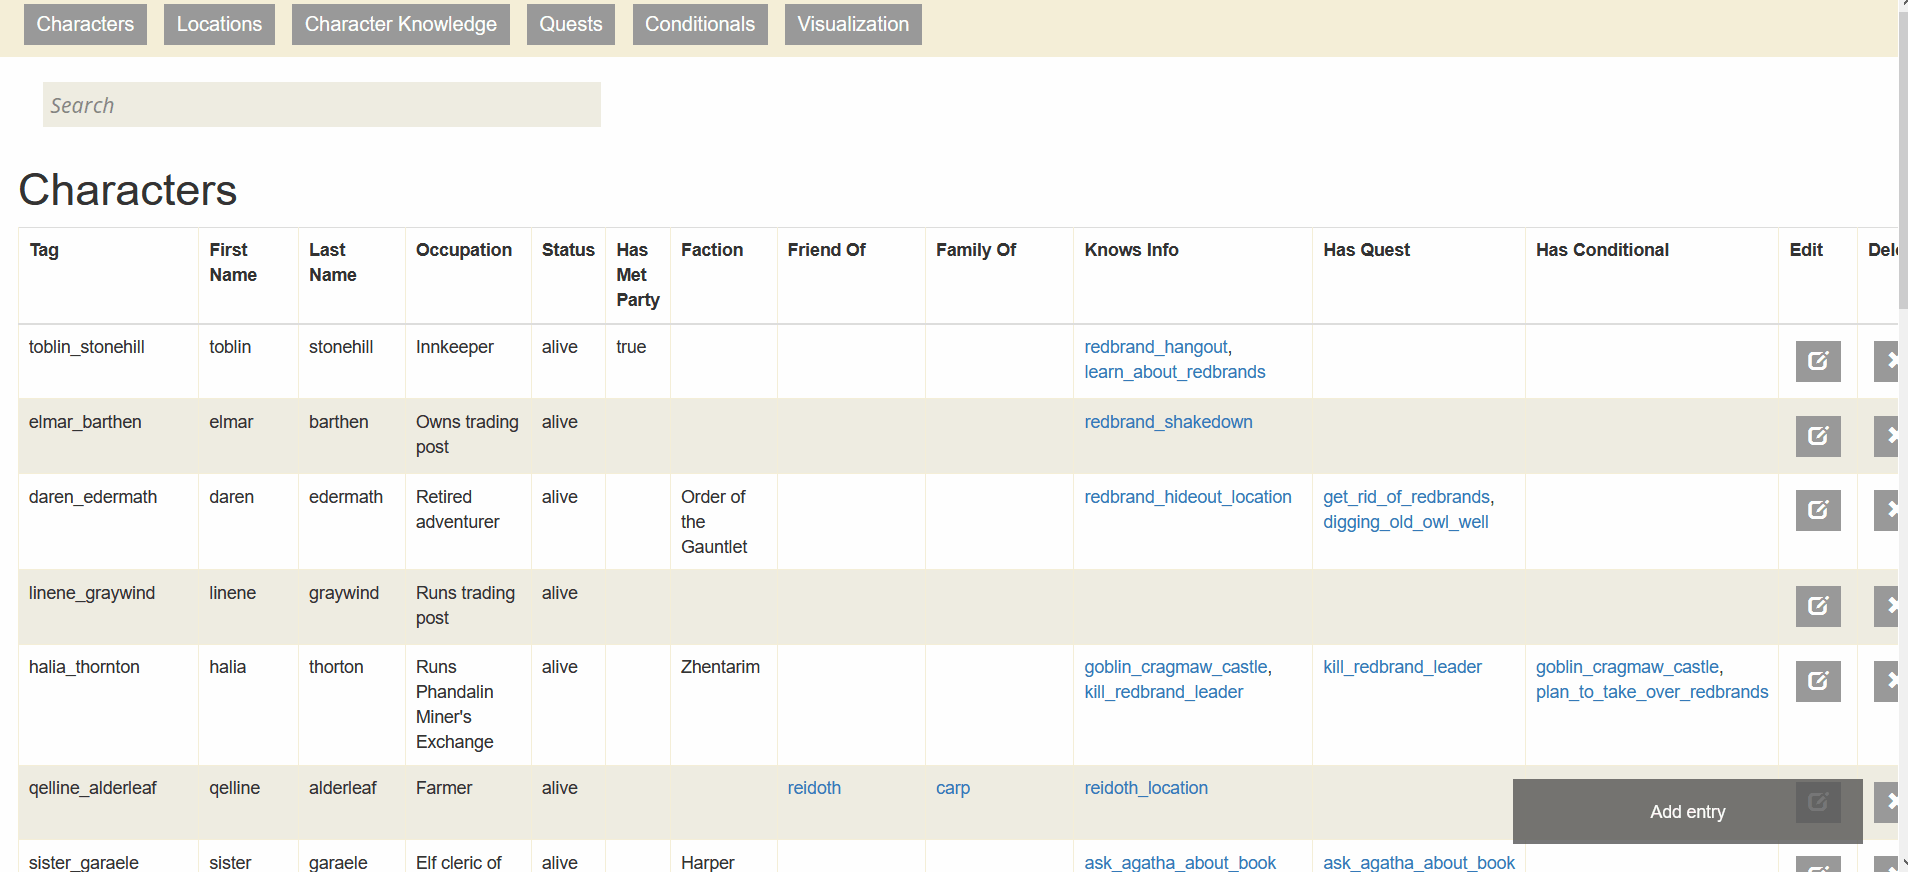Open kill_redbrand_leader in Knows Info column

1164,692
